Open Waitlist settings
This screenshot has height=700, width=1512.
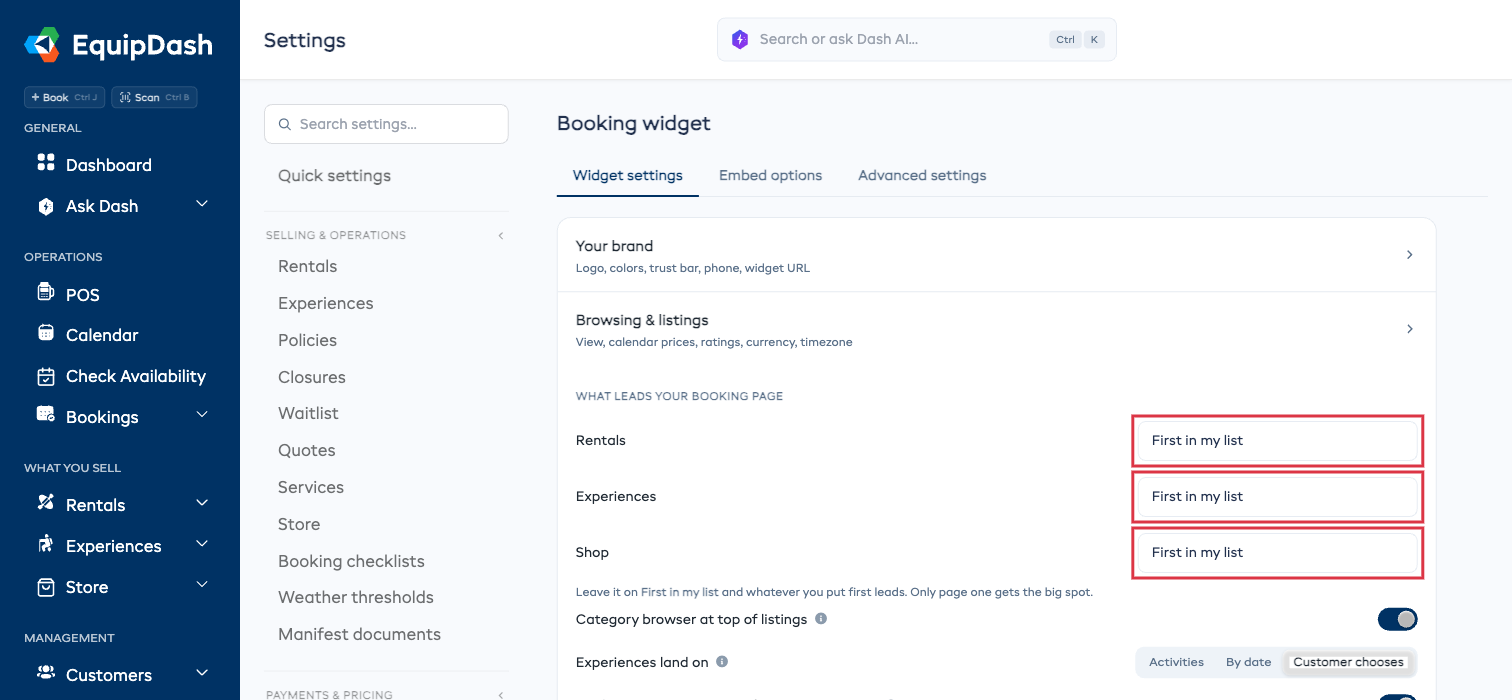pyautogui.click(x=308, y=413)
